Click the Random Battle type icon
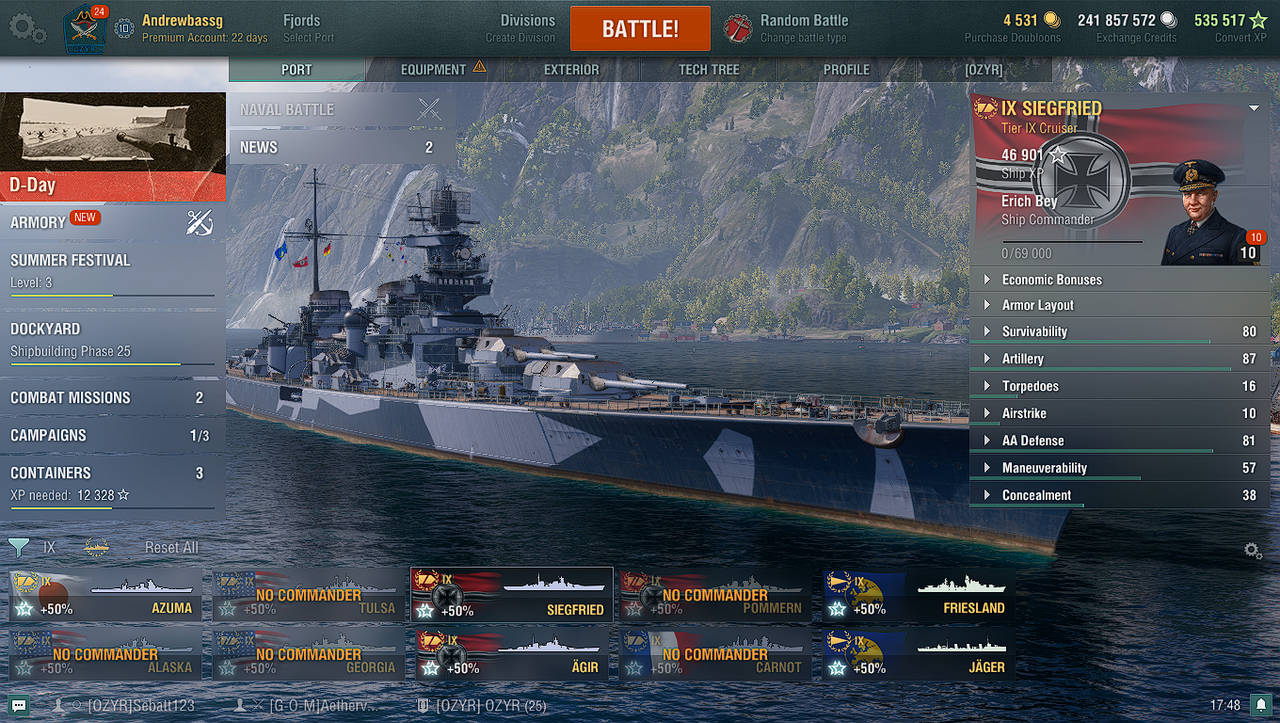This screenshot has width=1280, height=723. 738,28
